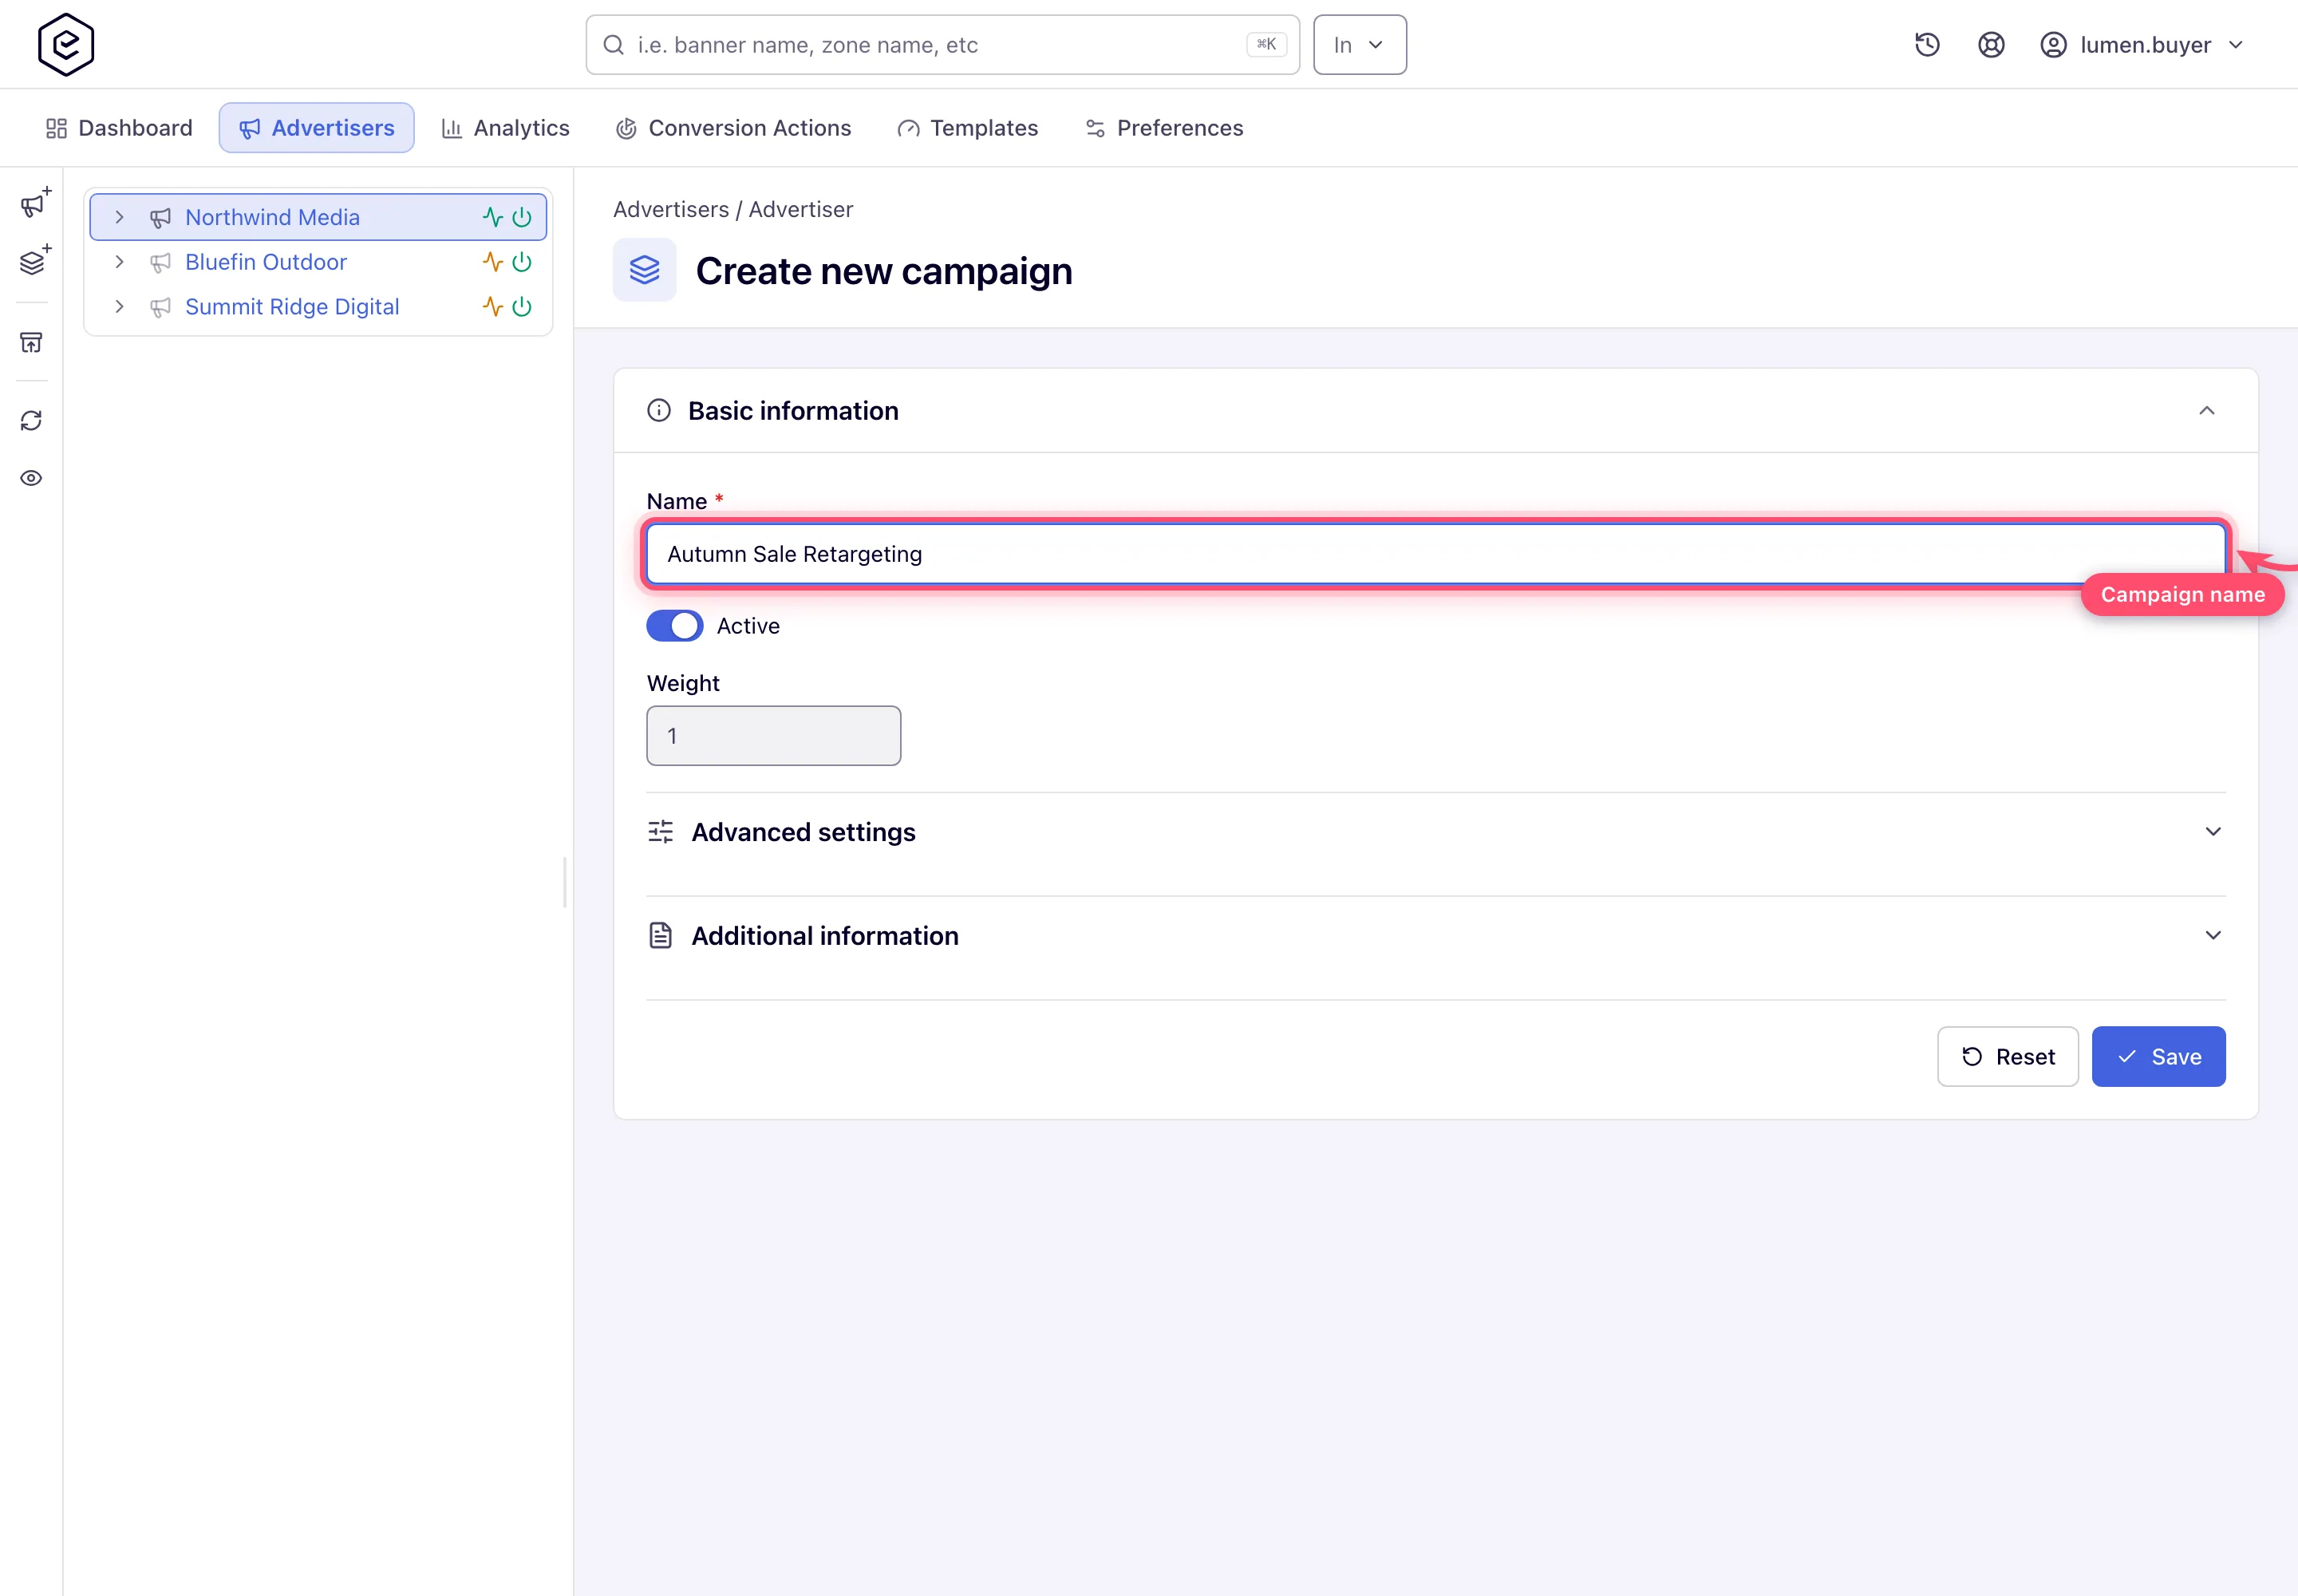Select Bluefin Outdoor advertiser
The height and width of the screenshot is (1596, 2298).
(266, 262)
